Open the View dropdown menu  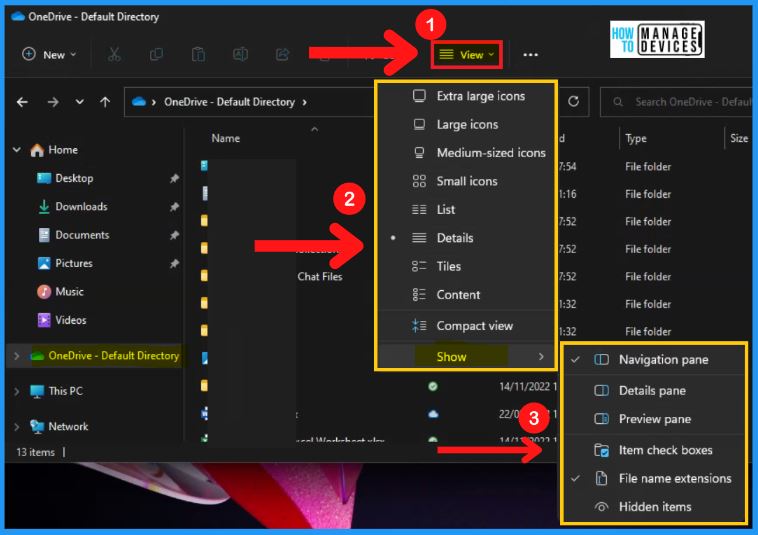point(467,55)
